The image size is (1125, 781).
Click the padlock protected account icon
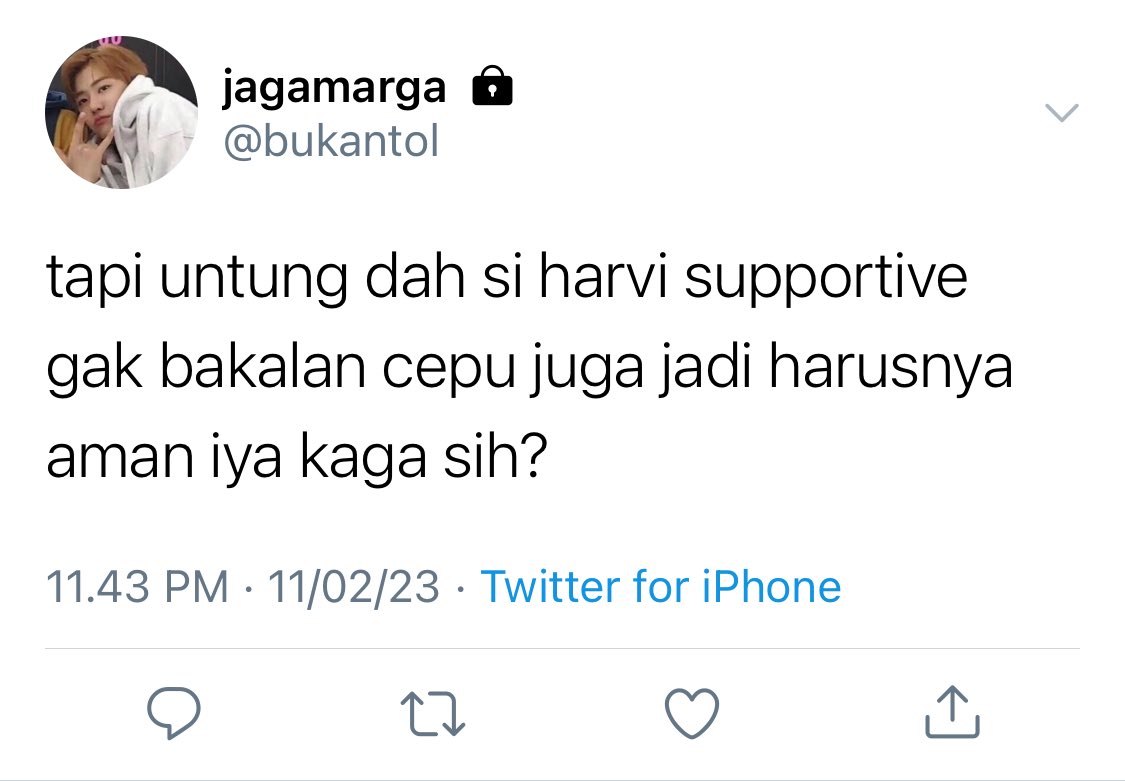[492, 86]
